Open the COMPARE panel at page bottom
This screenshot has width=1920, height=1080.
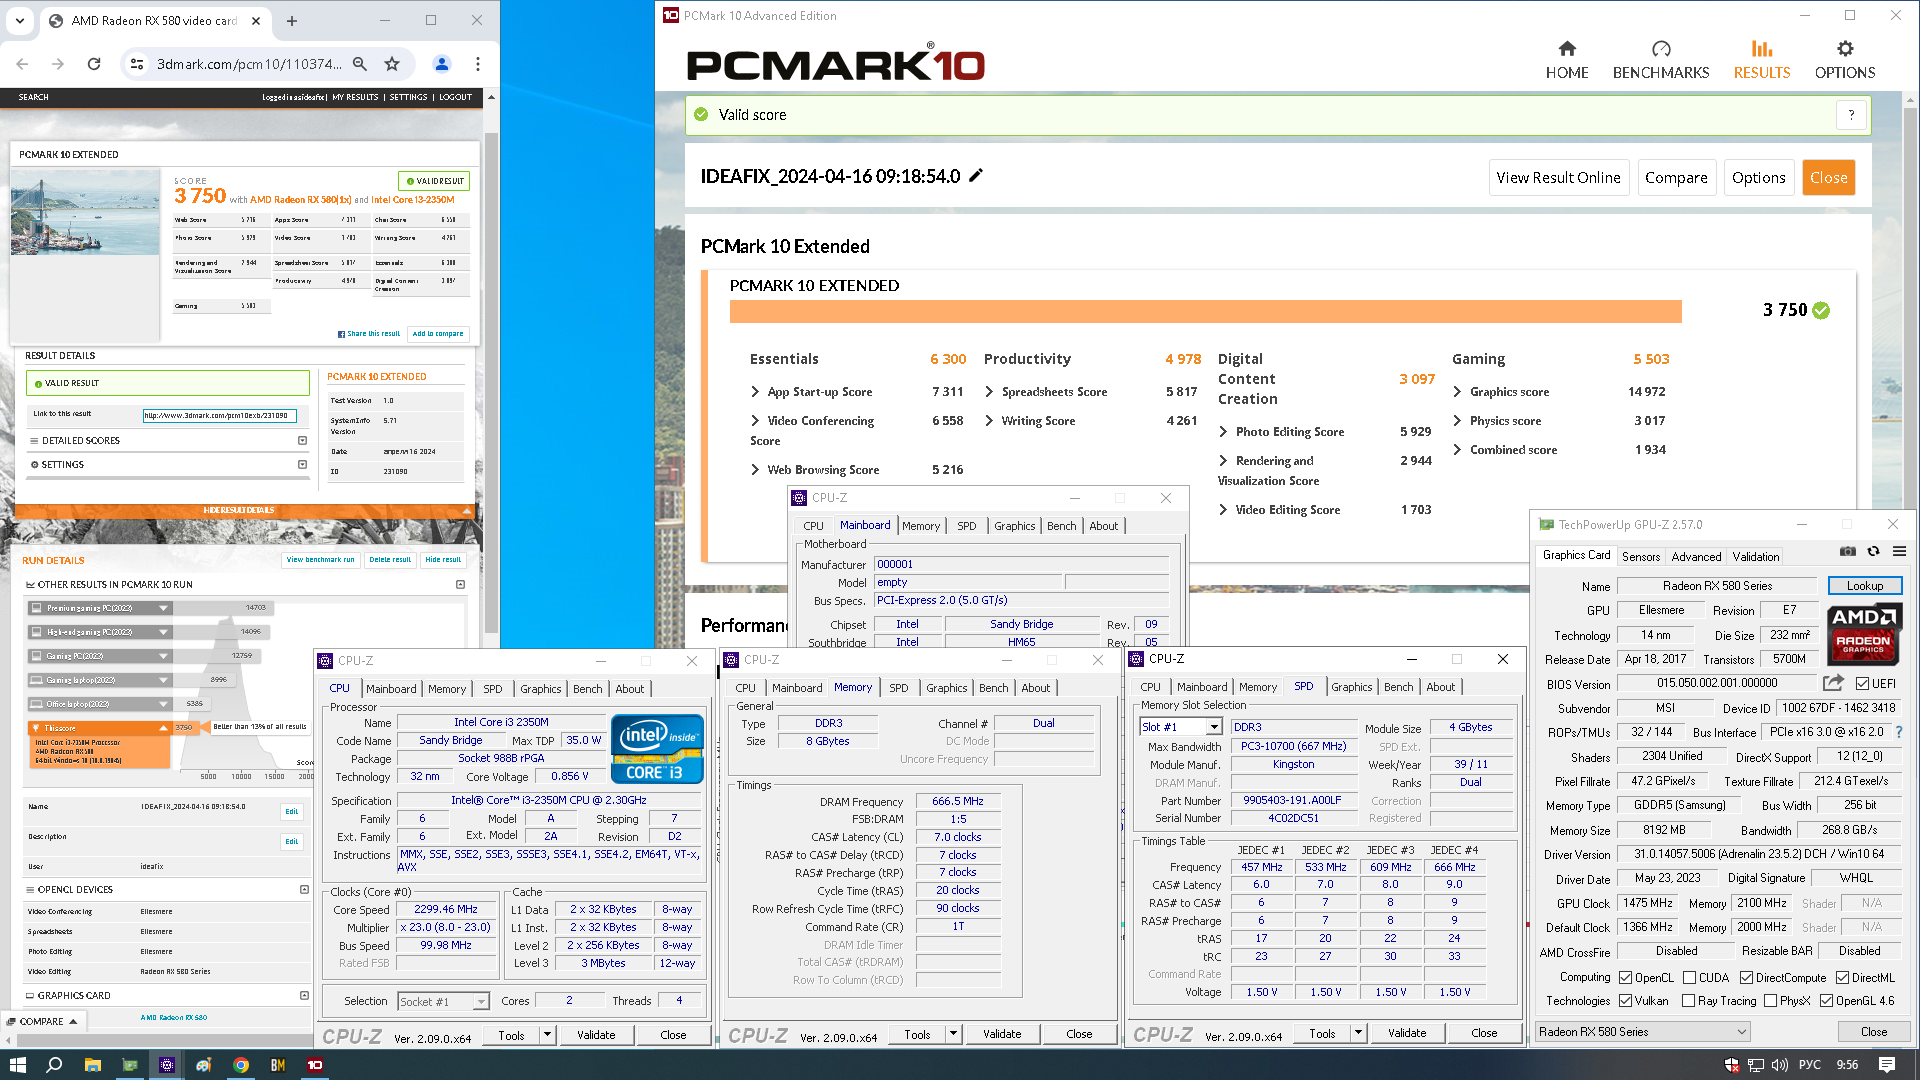[x=43, y=1021]
